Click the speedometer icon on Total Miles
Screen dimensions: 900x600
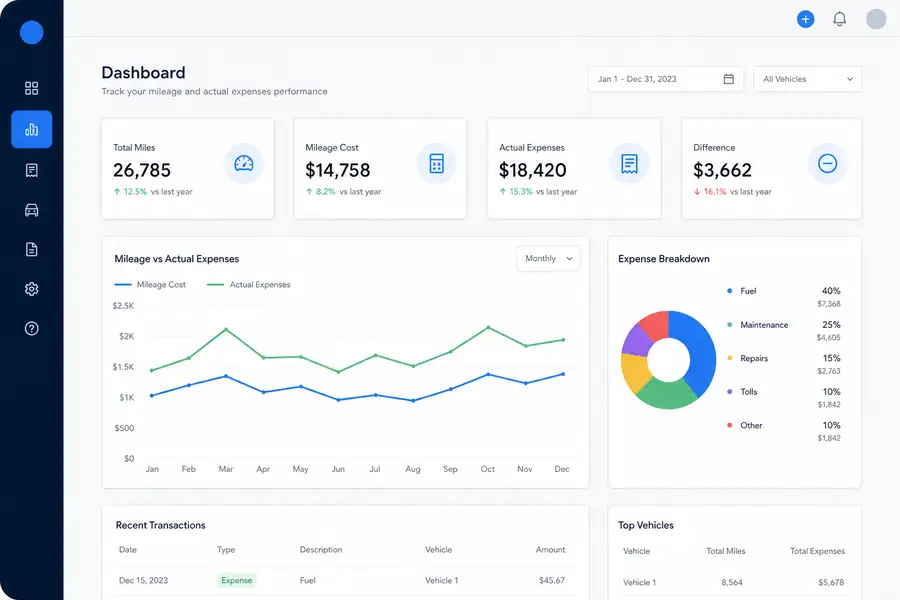tap(243, 164)
